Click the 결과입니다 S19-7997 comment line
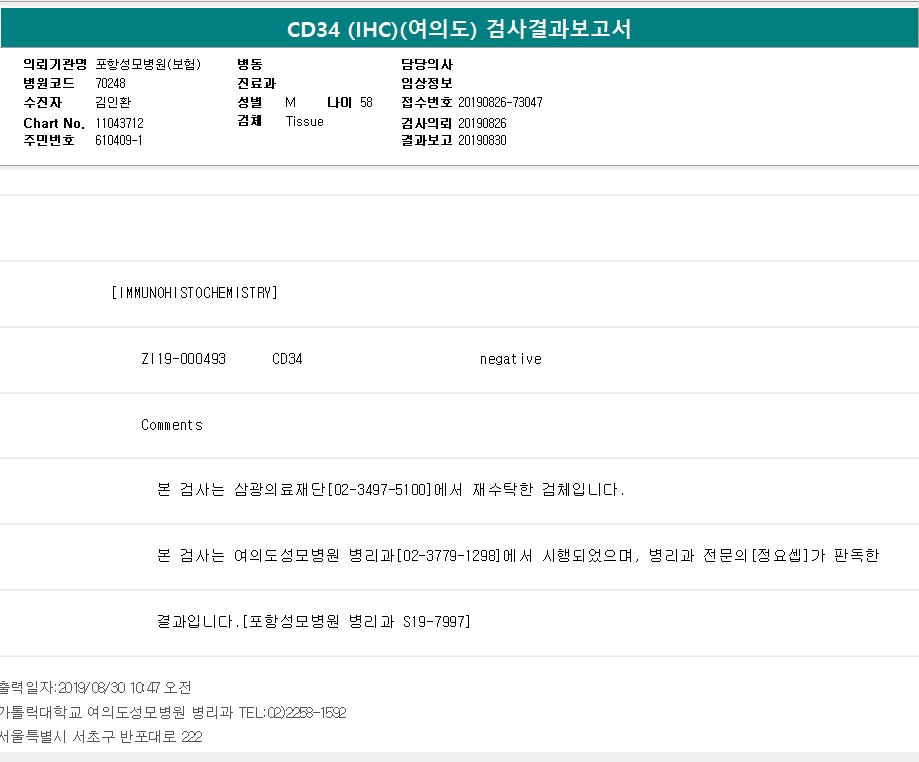919x762 pixels. [x=314, y=621]
